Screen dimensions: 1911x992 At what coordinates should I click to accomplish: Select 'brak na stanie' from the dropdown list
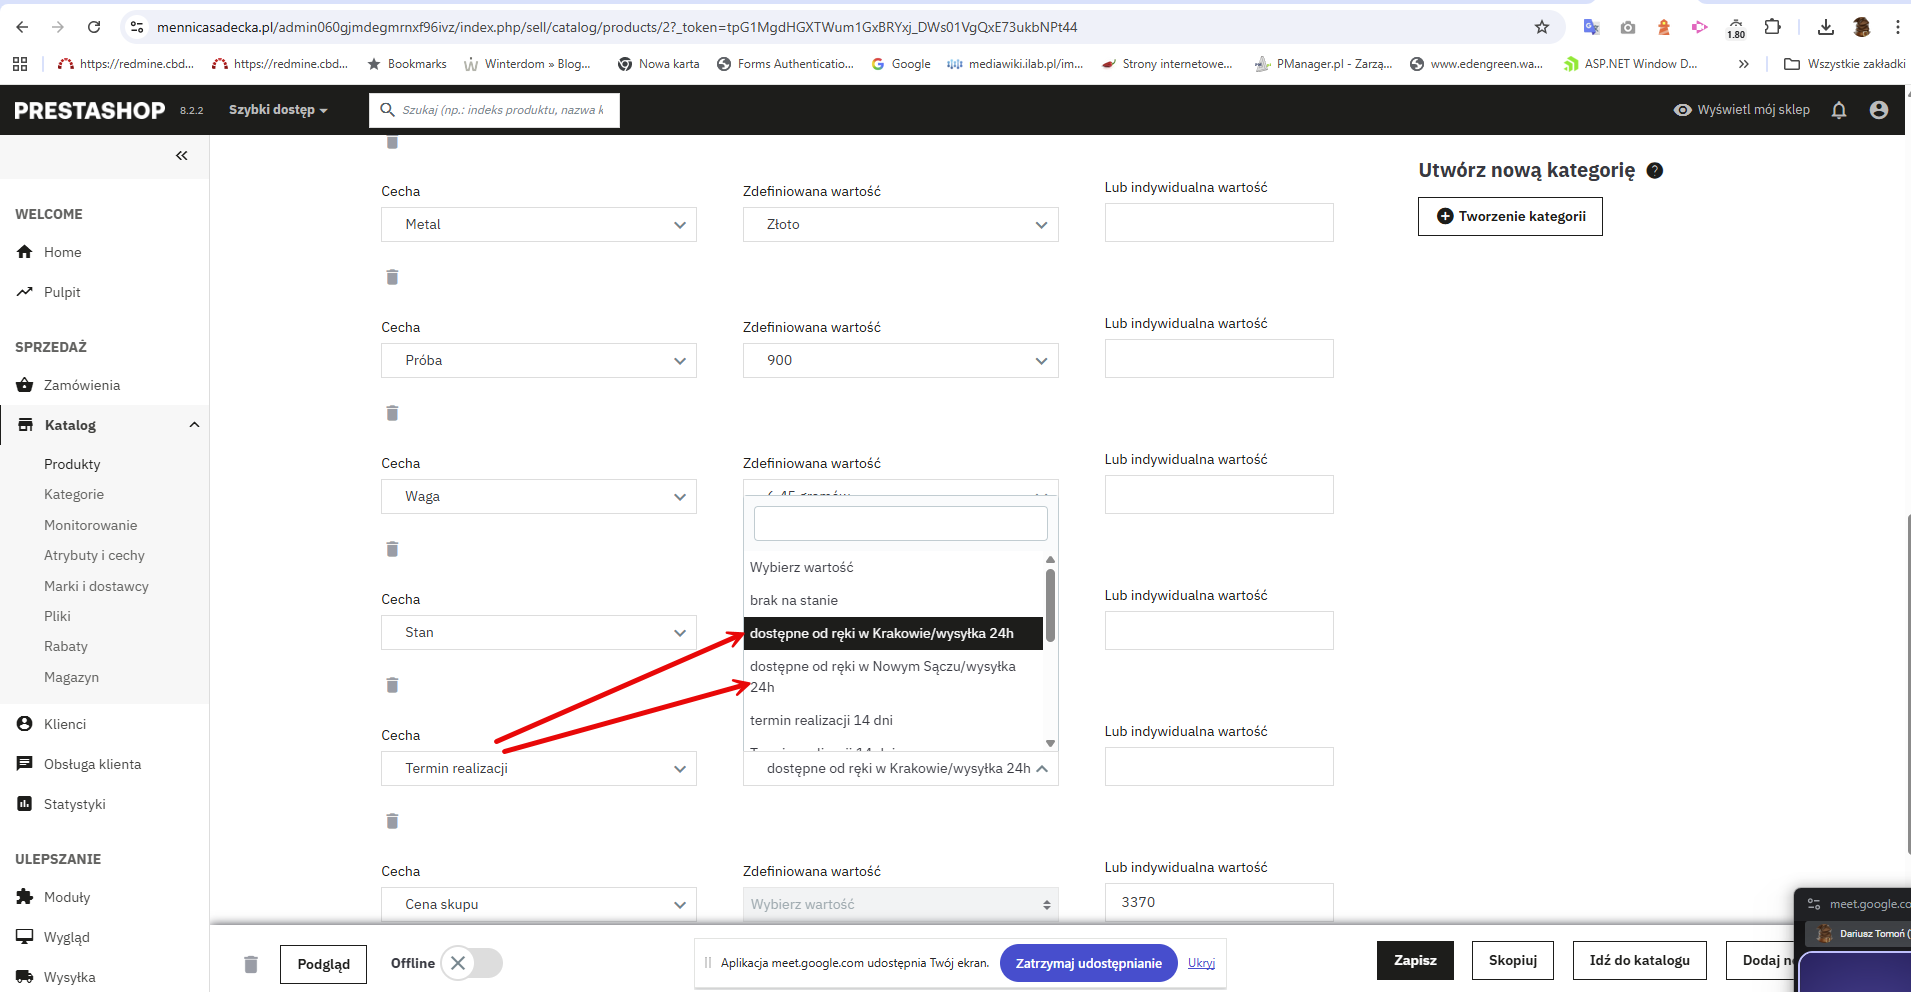[x=794, y=600]
